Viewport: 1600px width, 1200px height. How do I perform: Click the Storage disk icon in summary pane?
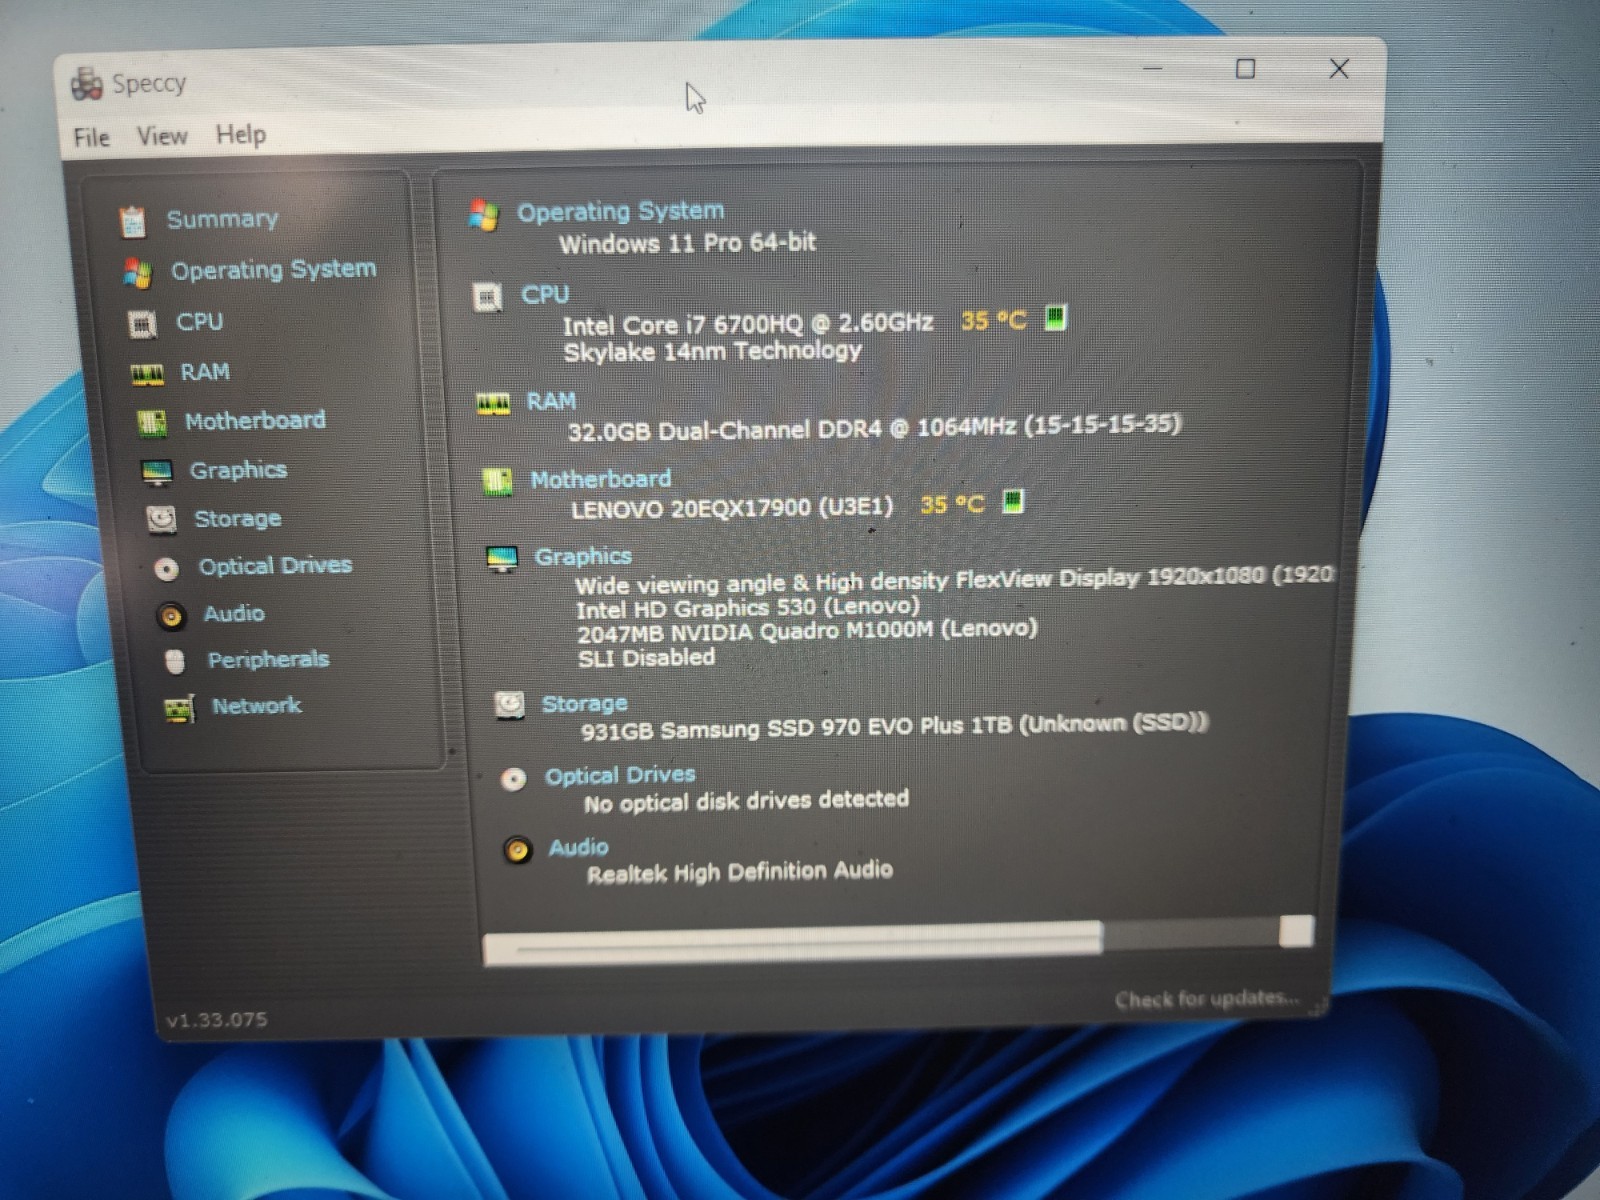pyautogui.click(x=510, y=706)
